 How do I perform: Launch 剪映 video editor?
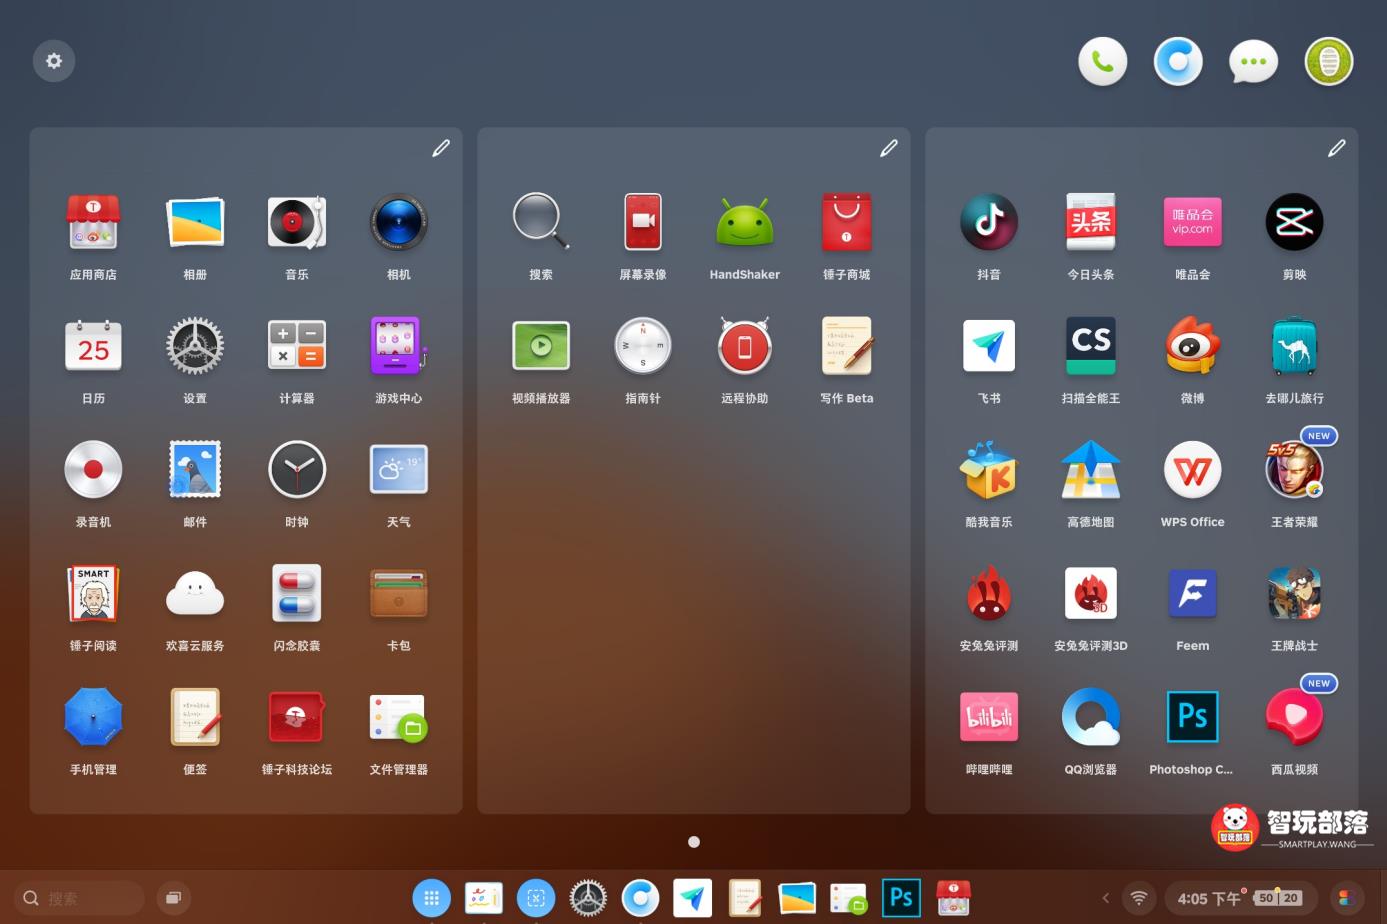coord(1295,222)
